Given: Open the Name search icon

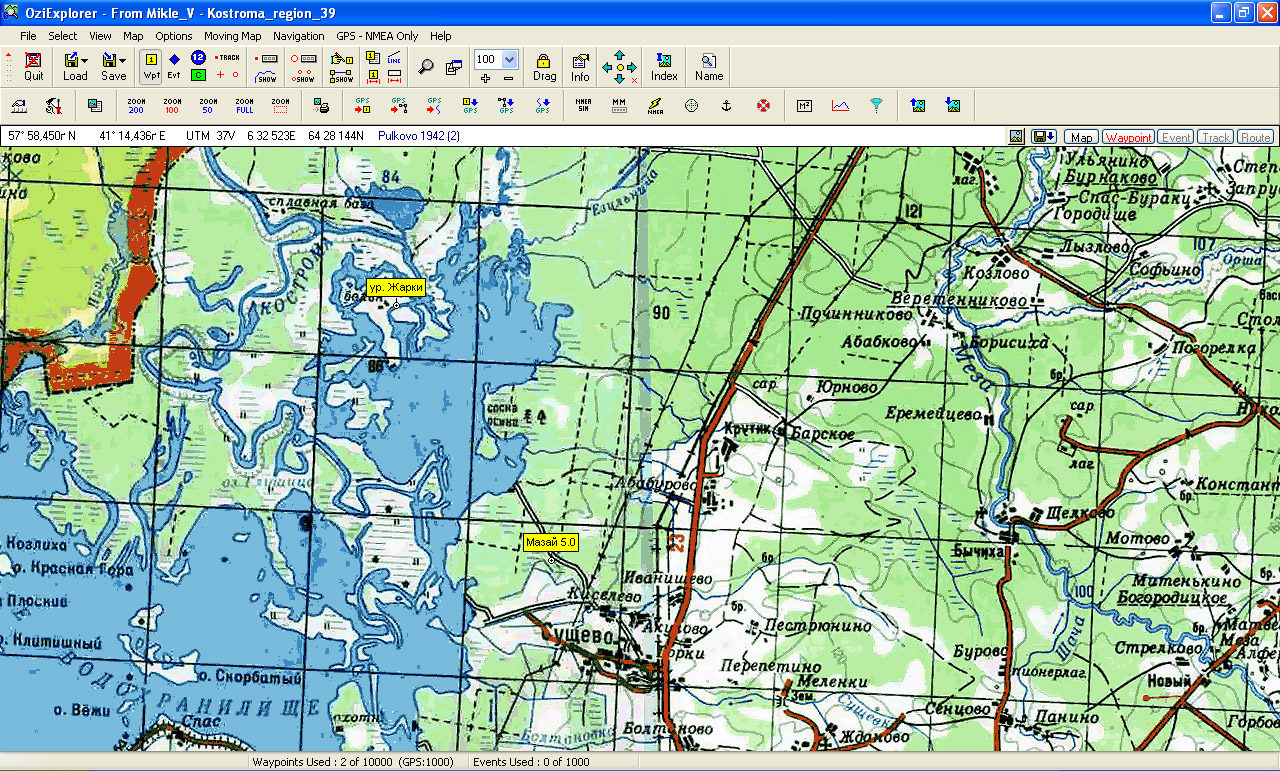Looking at the screenshot, I should pos(709,66).
